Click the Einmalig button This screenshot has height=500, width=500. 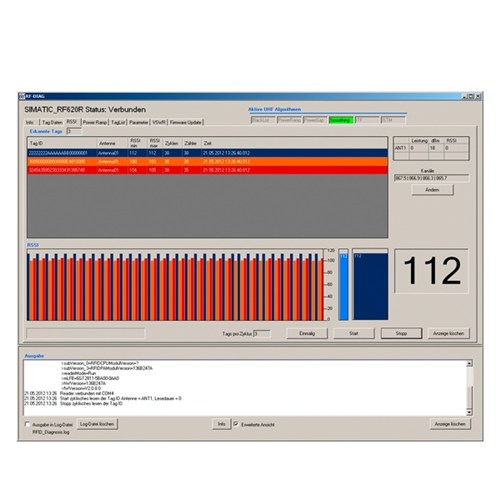307,333
